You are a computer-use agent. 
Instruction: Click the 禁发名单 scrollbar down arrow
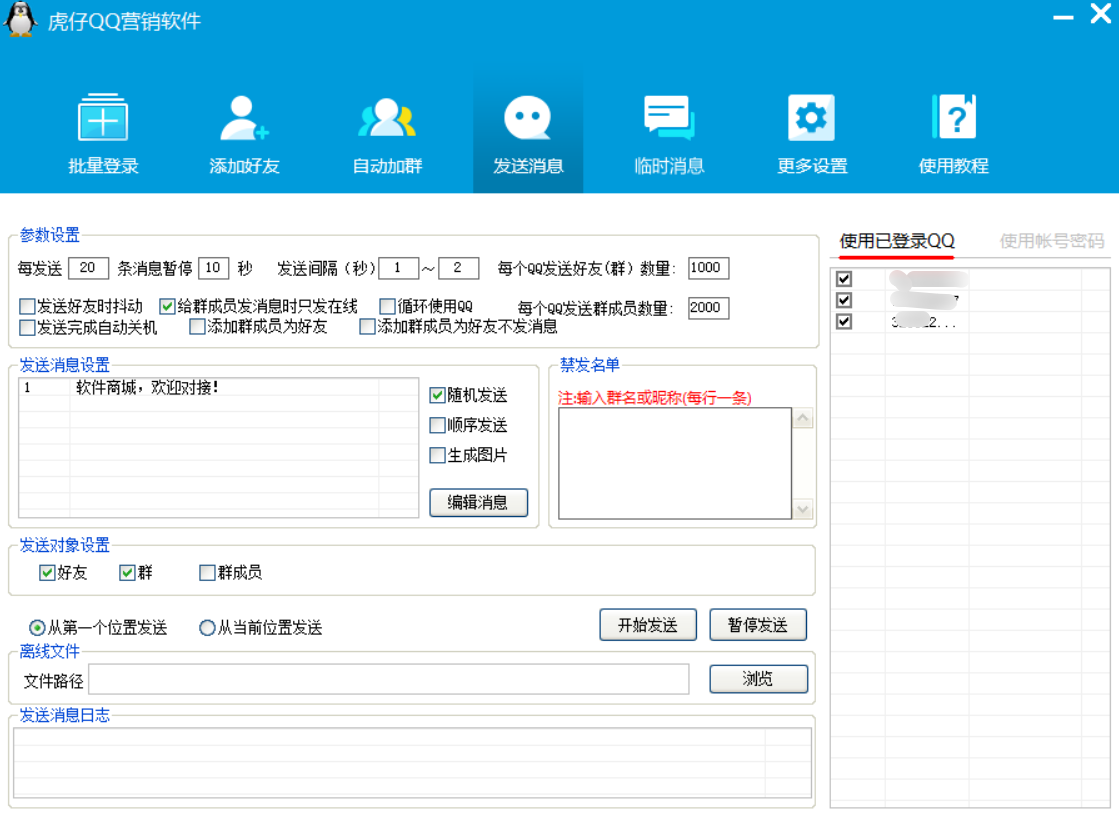(x=803, y=510)
